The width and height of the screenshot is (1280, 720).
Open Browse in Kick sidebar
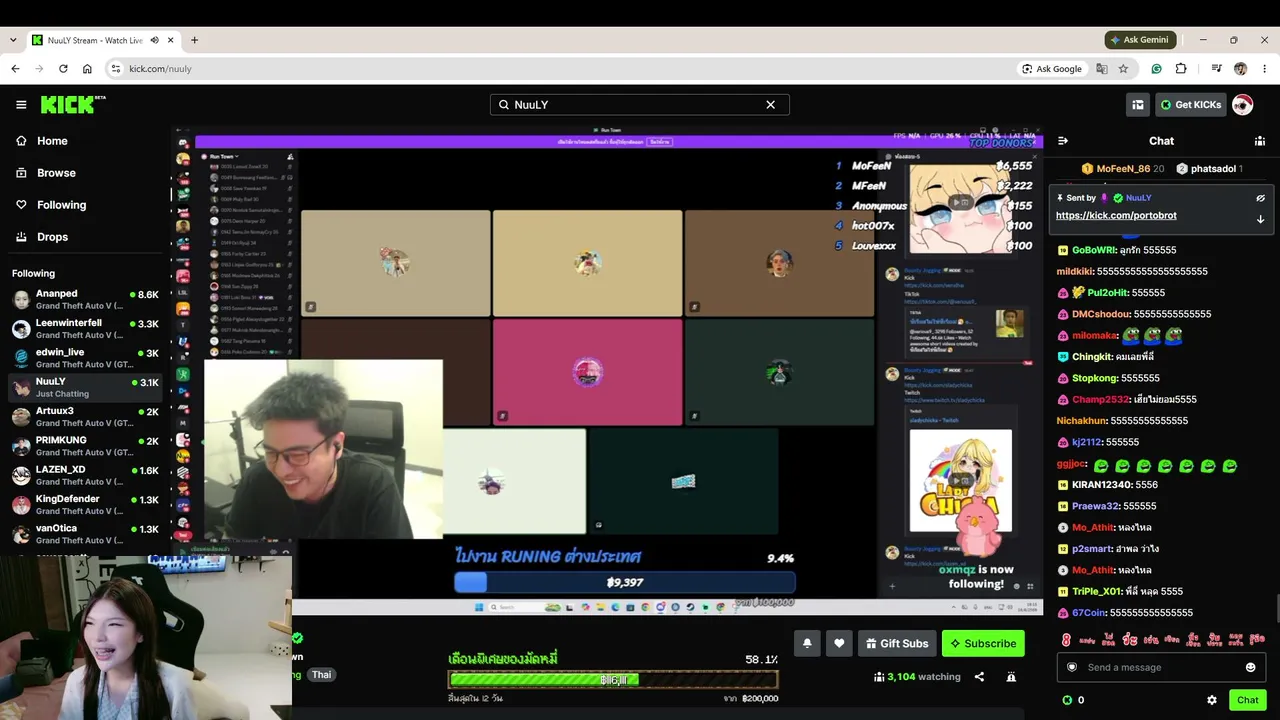pyautogui.click(x=85, y=173)
